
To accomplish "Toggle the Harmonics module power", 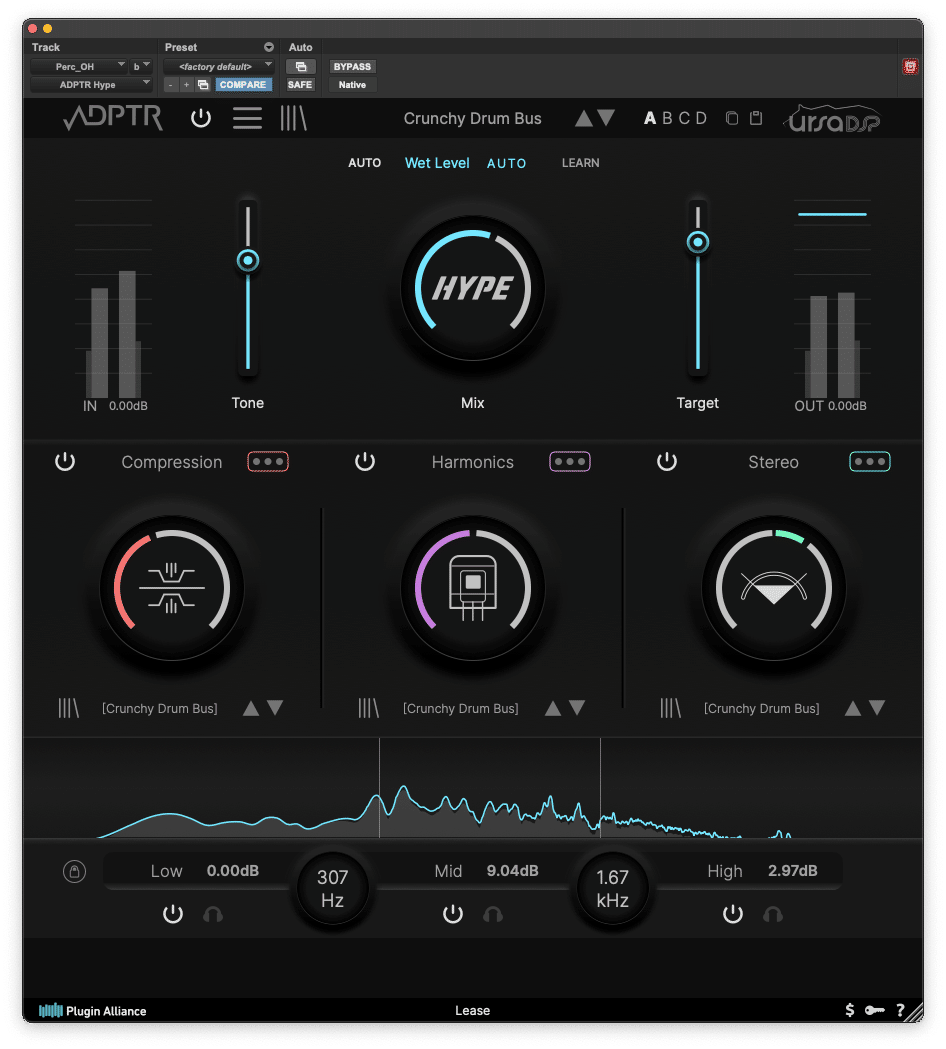I will 365,462.
